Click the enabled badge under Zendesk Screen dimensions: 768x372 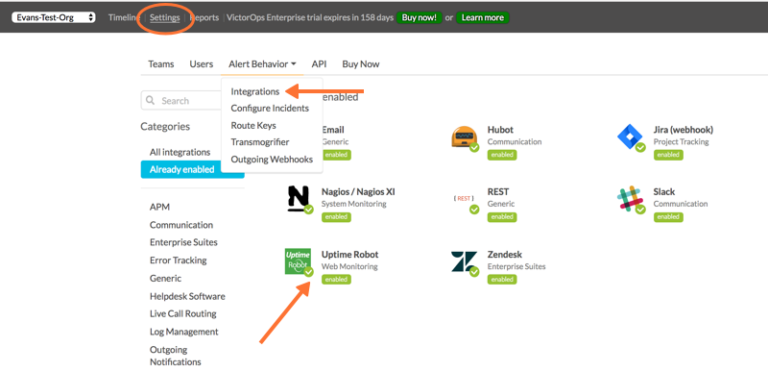(502, 279)
